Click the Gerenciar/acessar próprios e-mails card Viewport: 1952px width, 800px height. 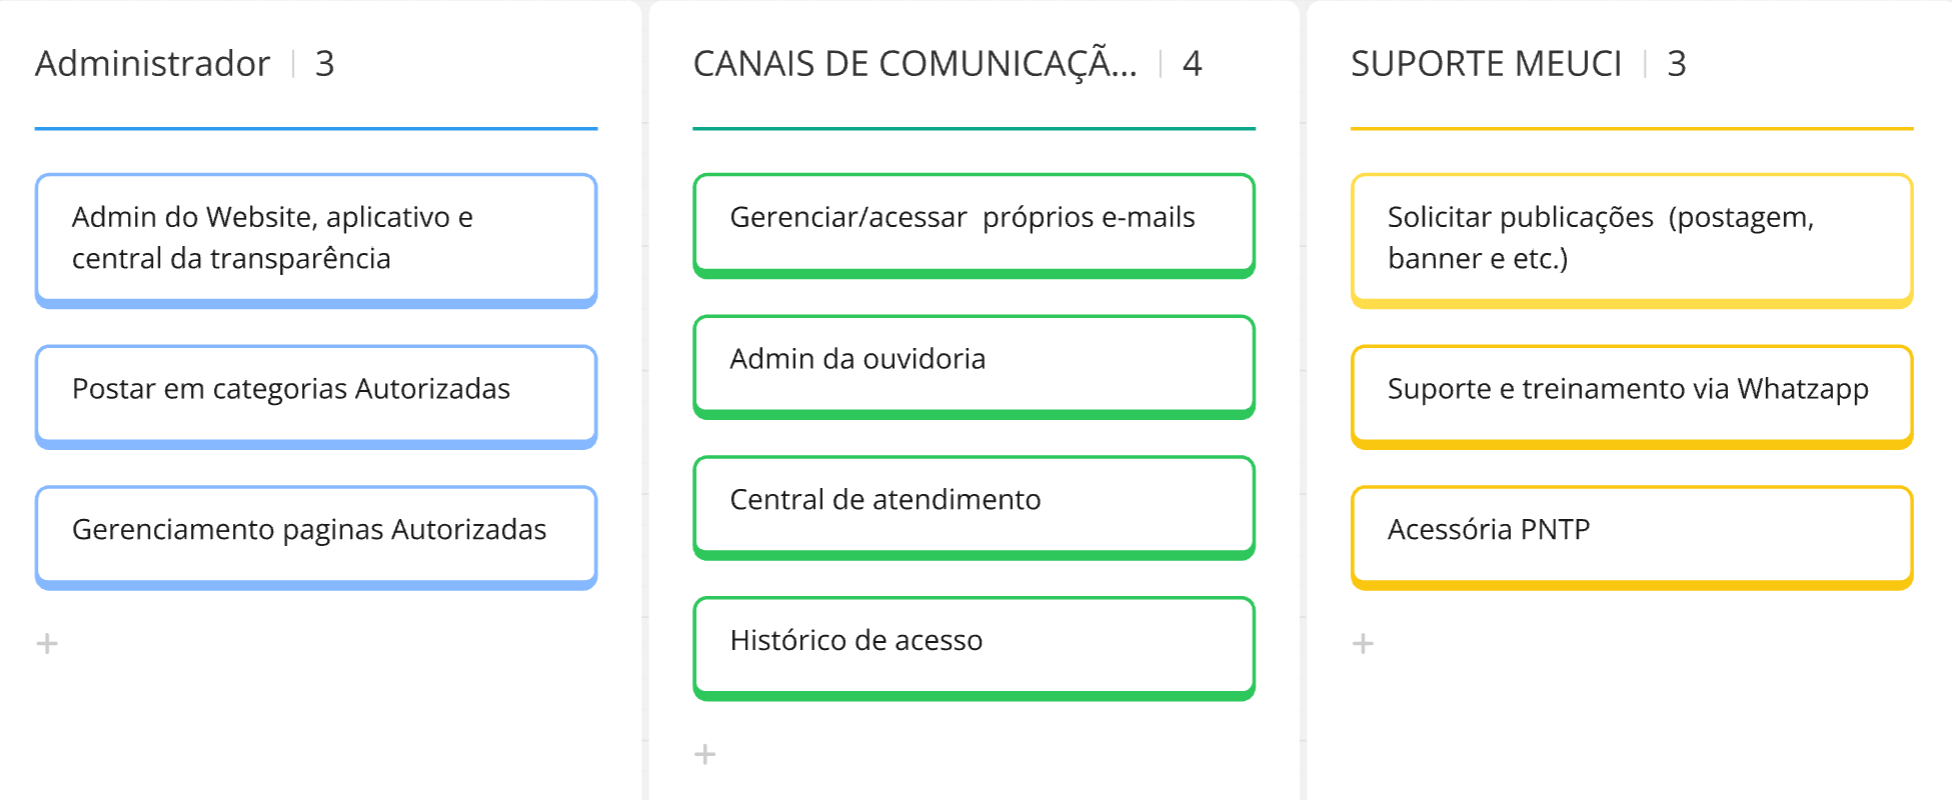pos(973,219)
